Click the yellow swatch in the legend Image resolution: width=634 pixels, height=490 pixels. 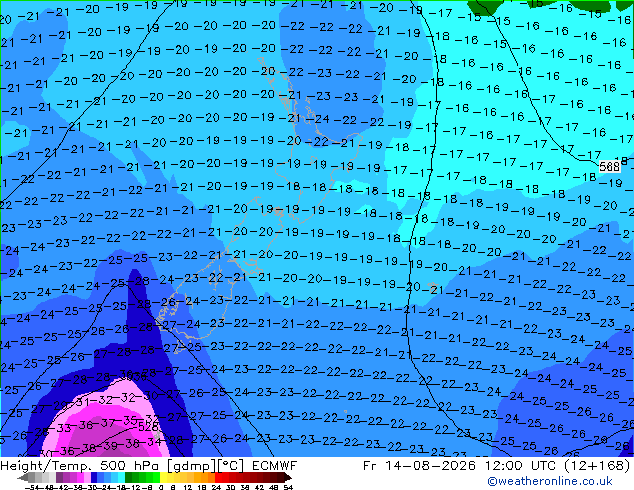coord(164,477)
